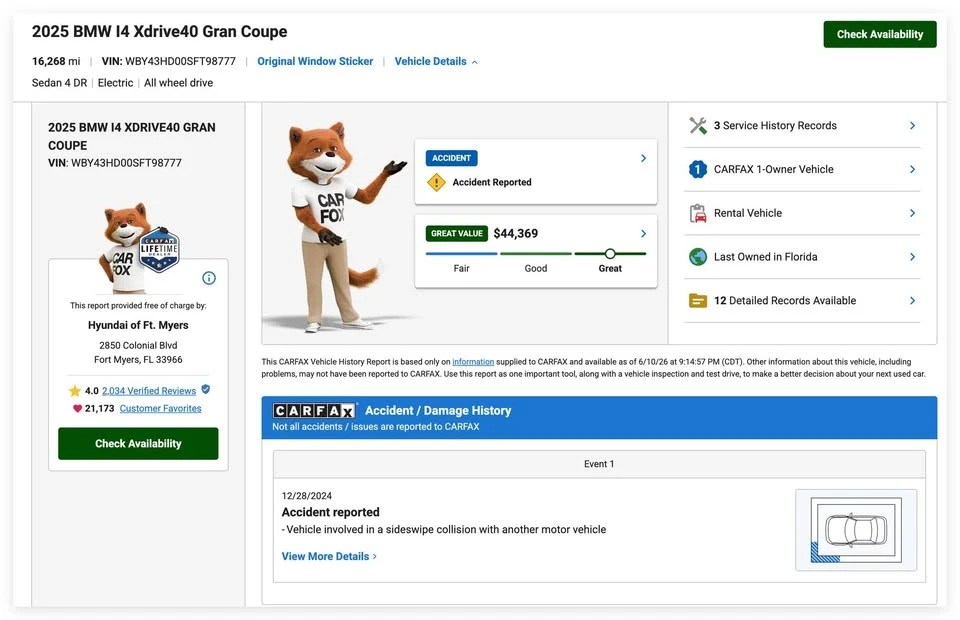960x620 pixels.
Task: Click the dealer card Check Availability button
Action: 138,443
